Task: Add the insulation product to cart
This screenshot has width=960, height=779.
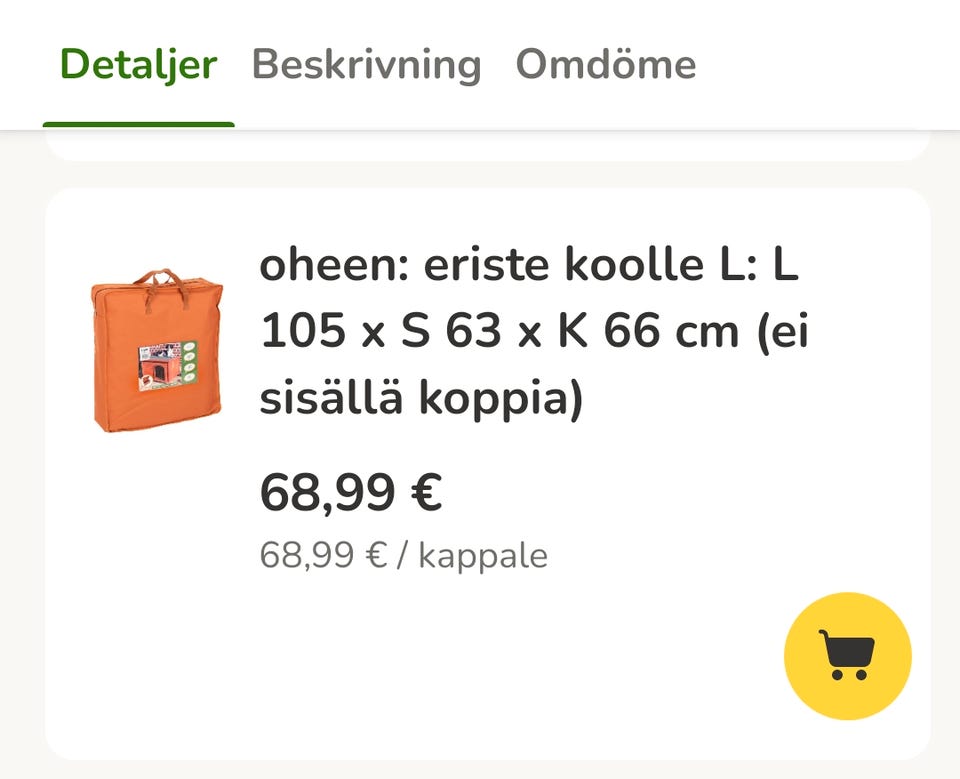Action: coord(847,656)
